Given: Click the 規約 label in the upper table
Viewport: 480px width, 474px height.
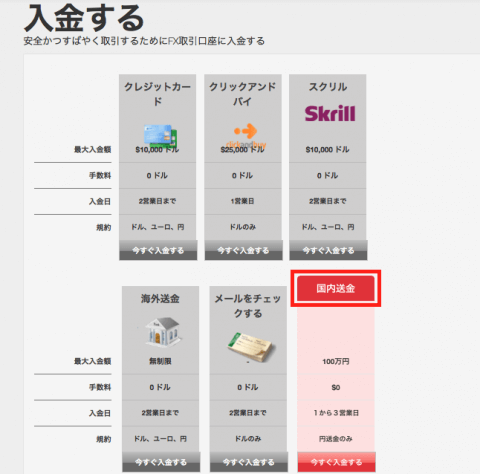Looking at the screenshot, I should click(104, 227).
